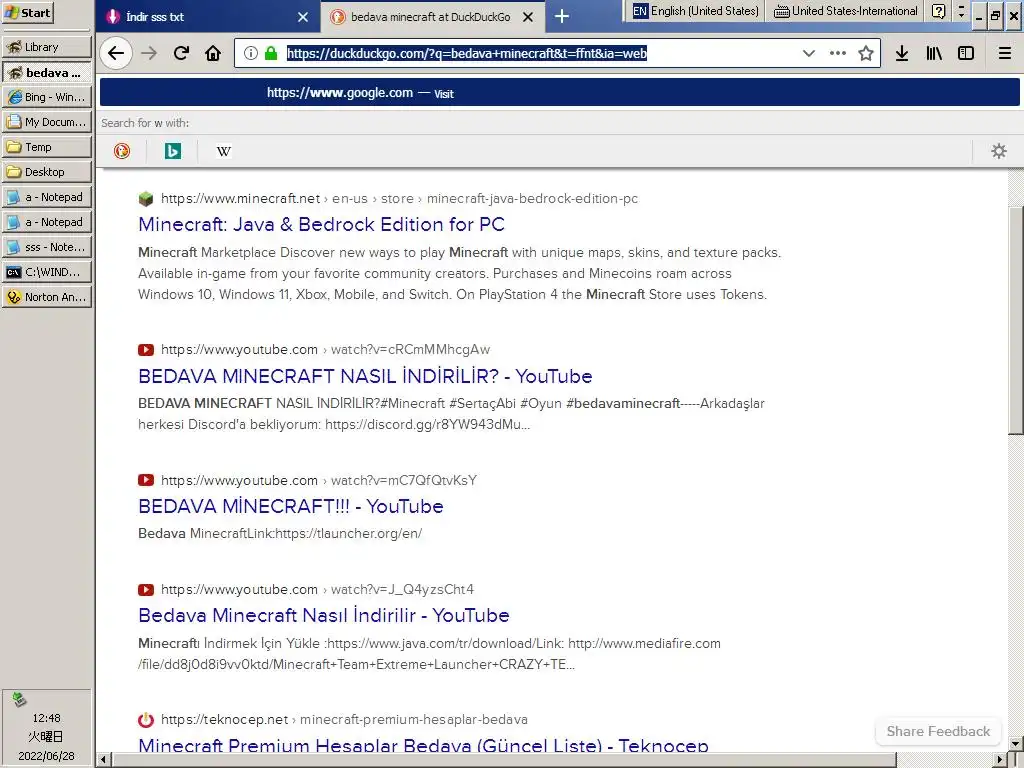The image size is (1024, 768).
Task: Switch to 'Bing - Win...' taskbar window
Action: pos(46,97)
